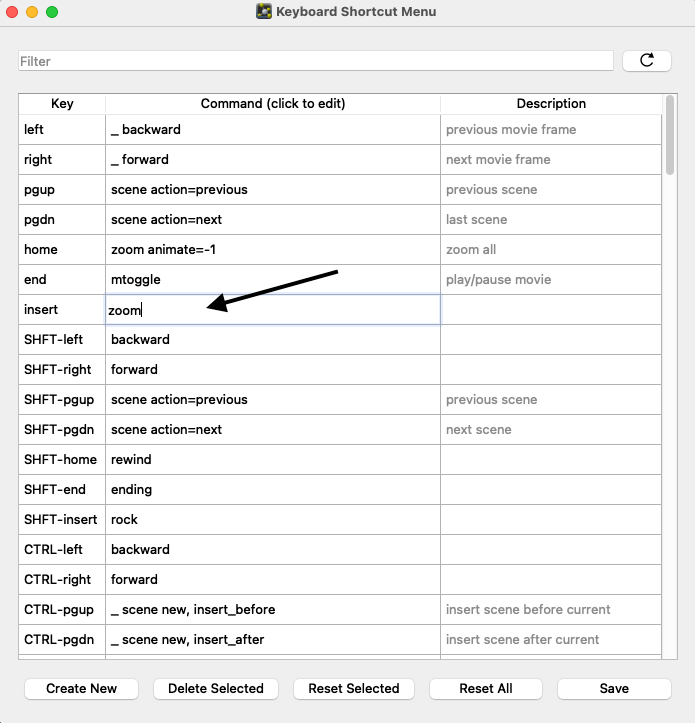Image resolution: width=695 pixels, height=723 pixels.
Task: Edit the 'rock' command cell
Action: 273,519
